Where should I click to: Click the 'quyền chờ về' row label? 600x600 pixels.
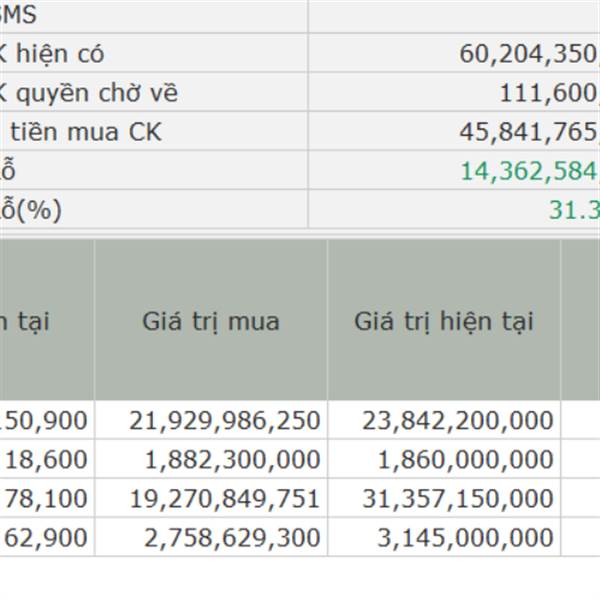pyautogui.click(x=97, y=93)
